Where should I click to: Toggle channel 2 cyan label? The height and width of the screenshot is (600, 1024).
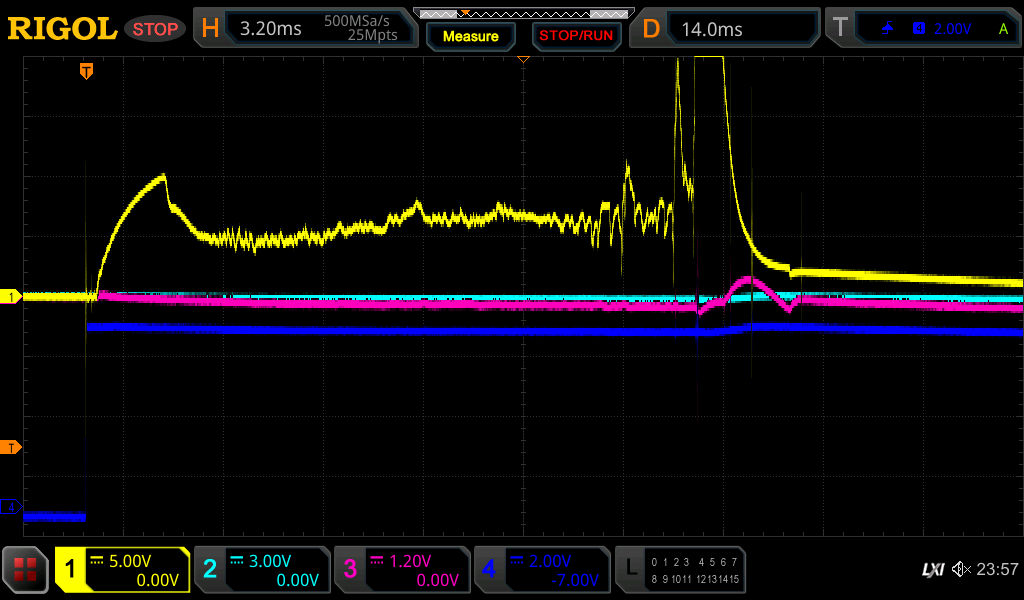click(210, 570)
